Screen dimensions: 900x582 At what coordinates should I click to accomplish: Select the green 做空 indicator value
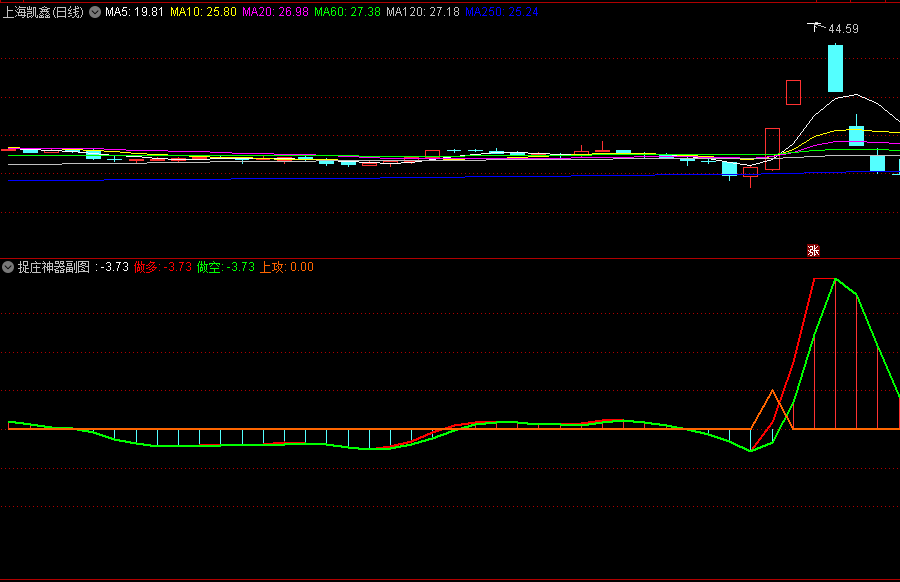tap(225, 267)
